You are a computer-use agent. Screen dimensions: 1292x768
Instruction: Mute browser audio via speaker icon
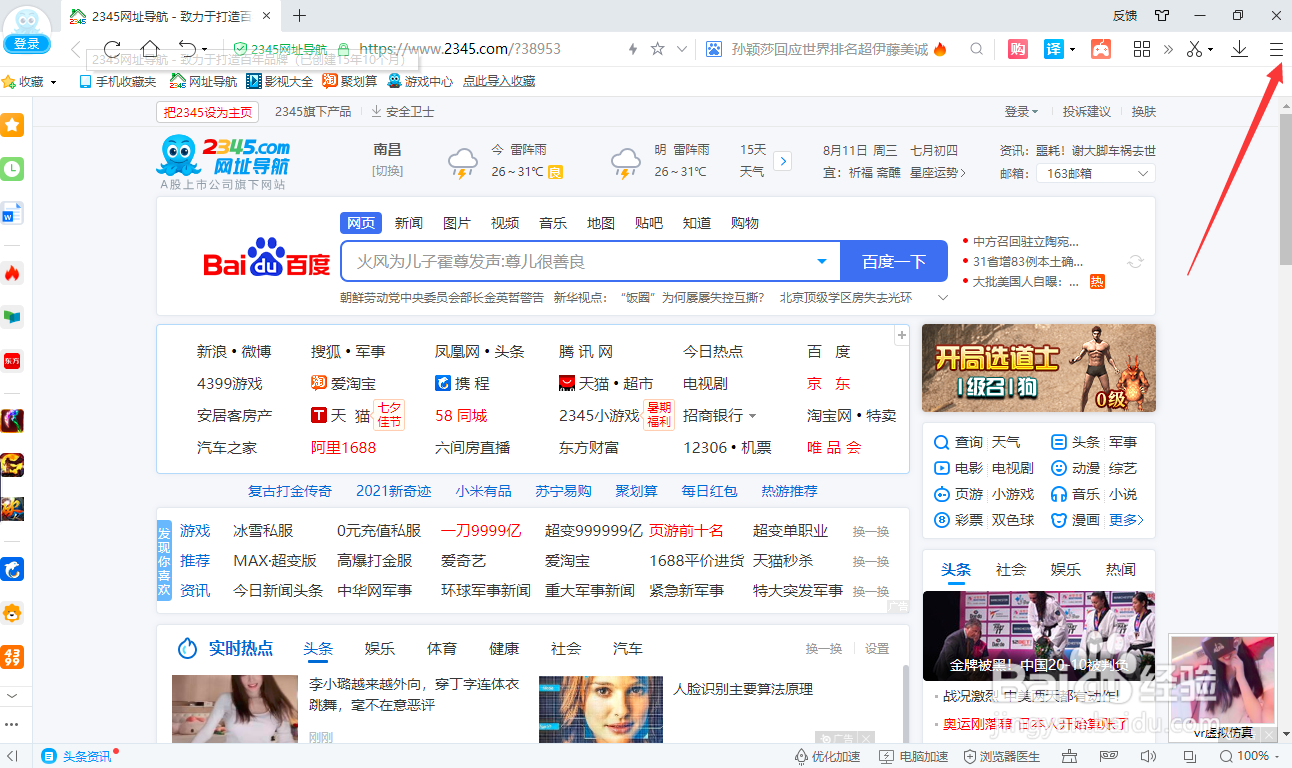[x=1148, y=756]
